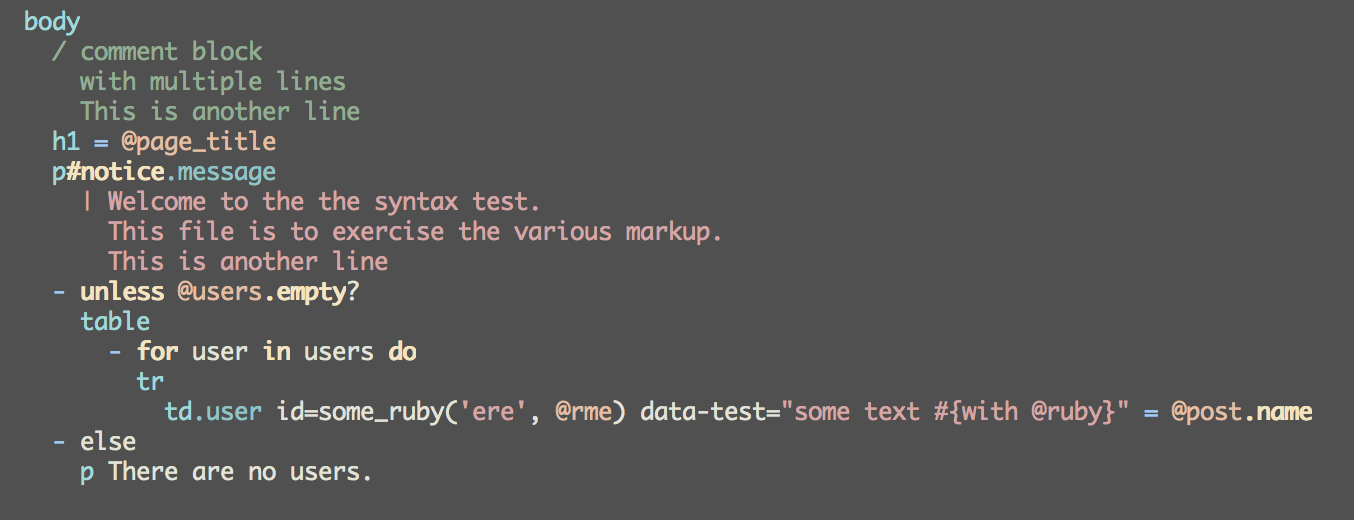Screen dimensions: 1354x520
Task: Click the "There are no users." text
Action: [240, 471]
